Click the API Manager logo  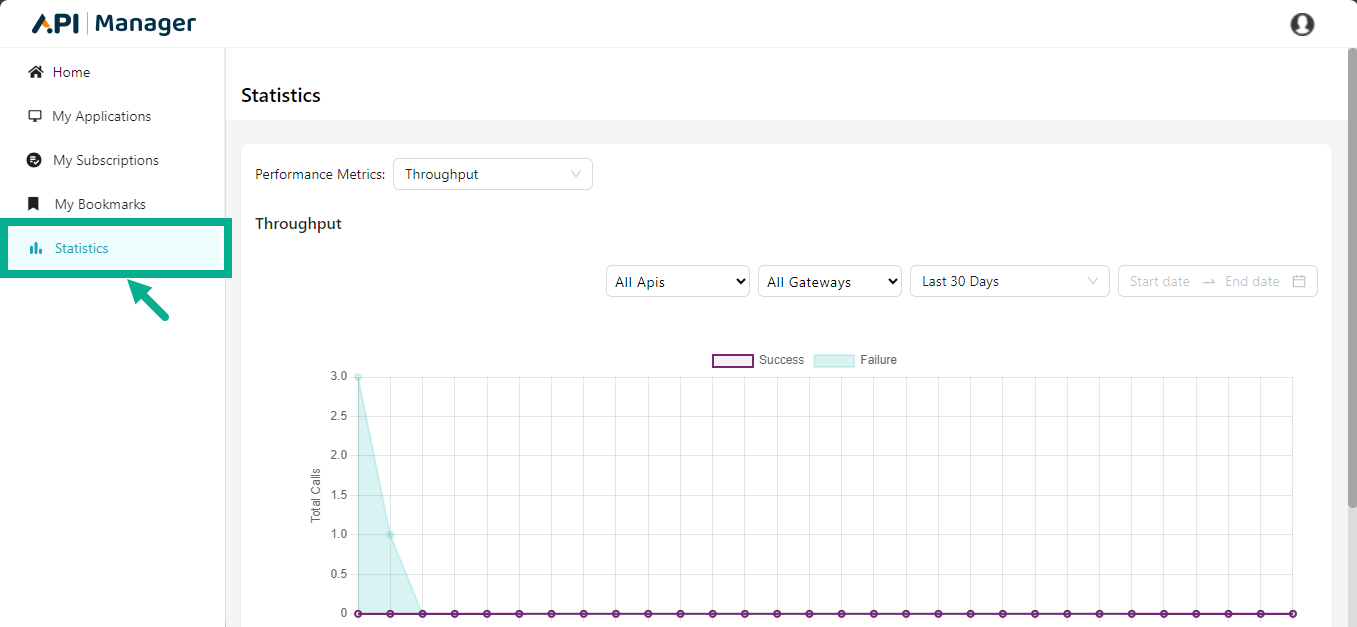coord(114,24)
